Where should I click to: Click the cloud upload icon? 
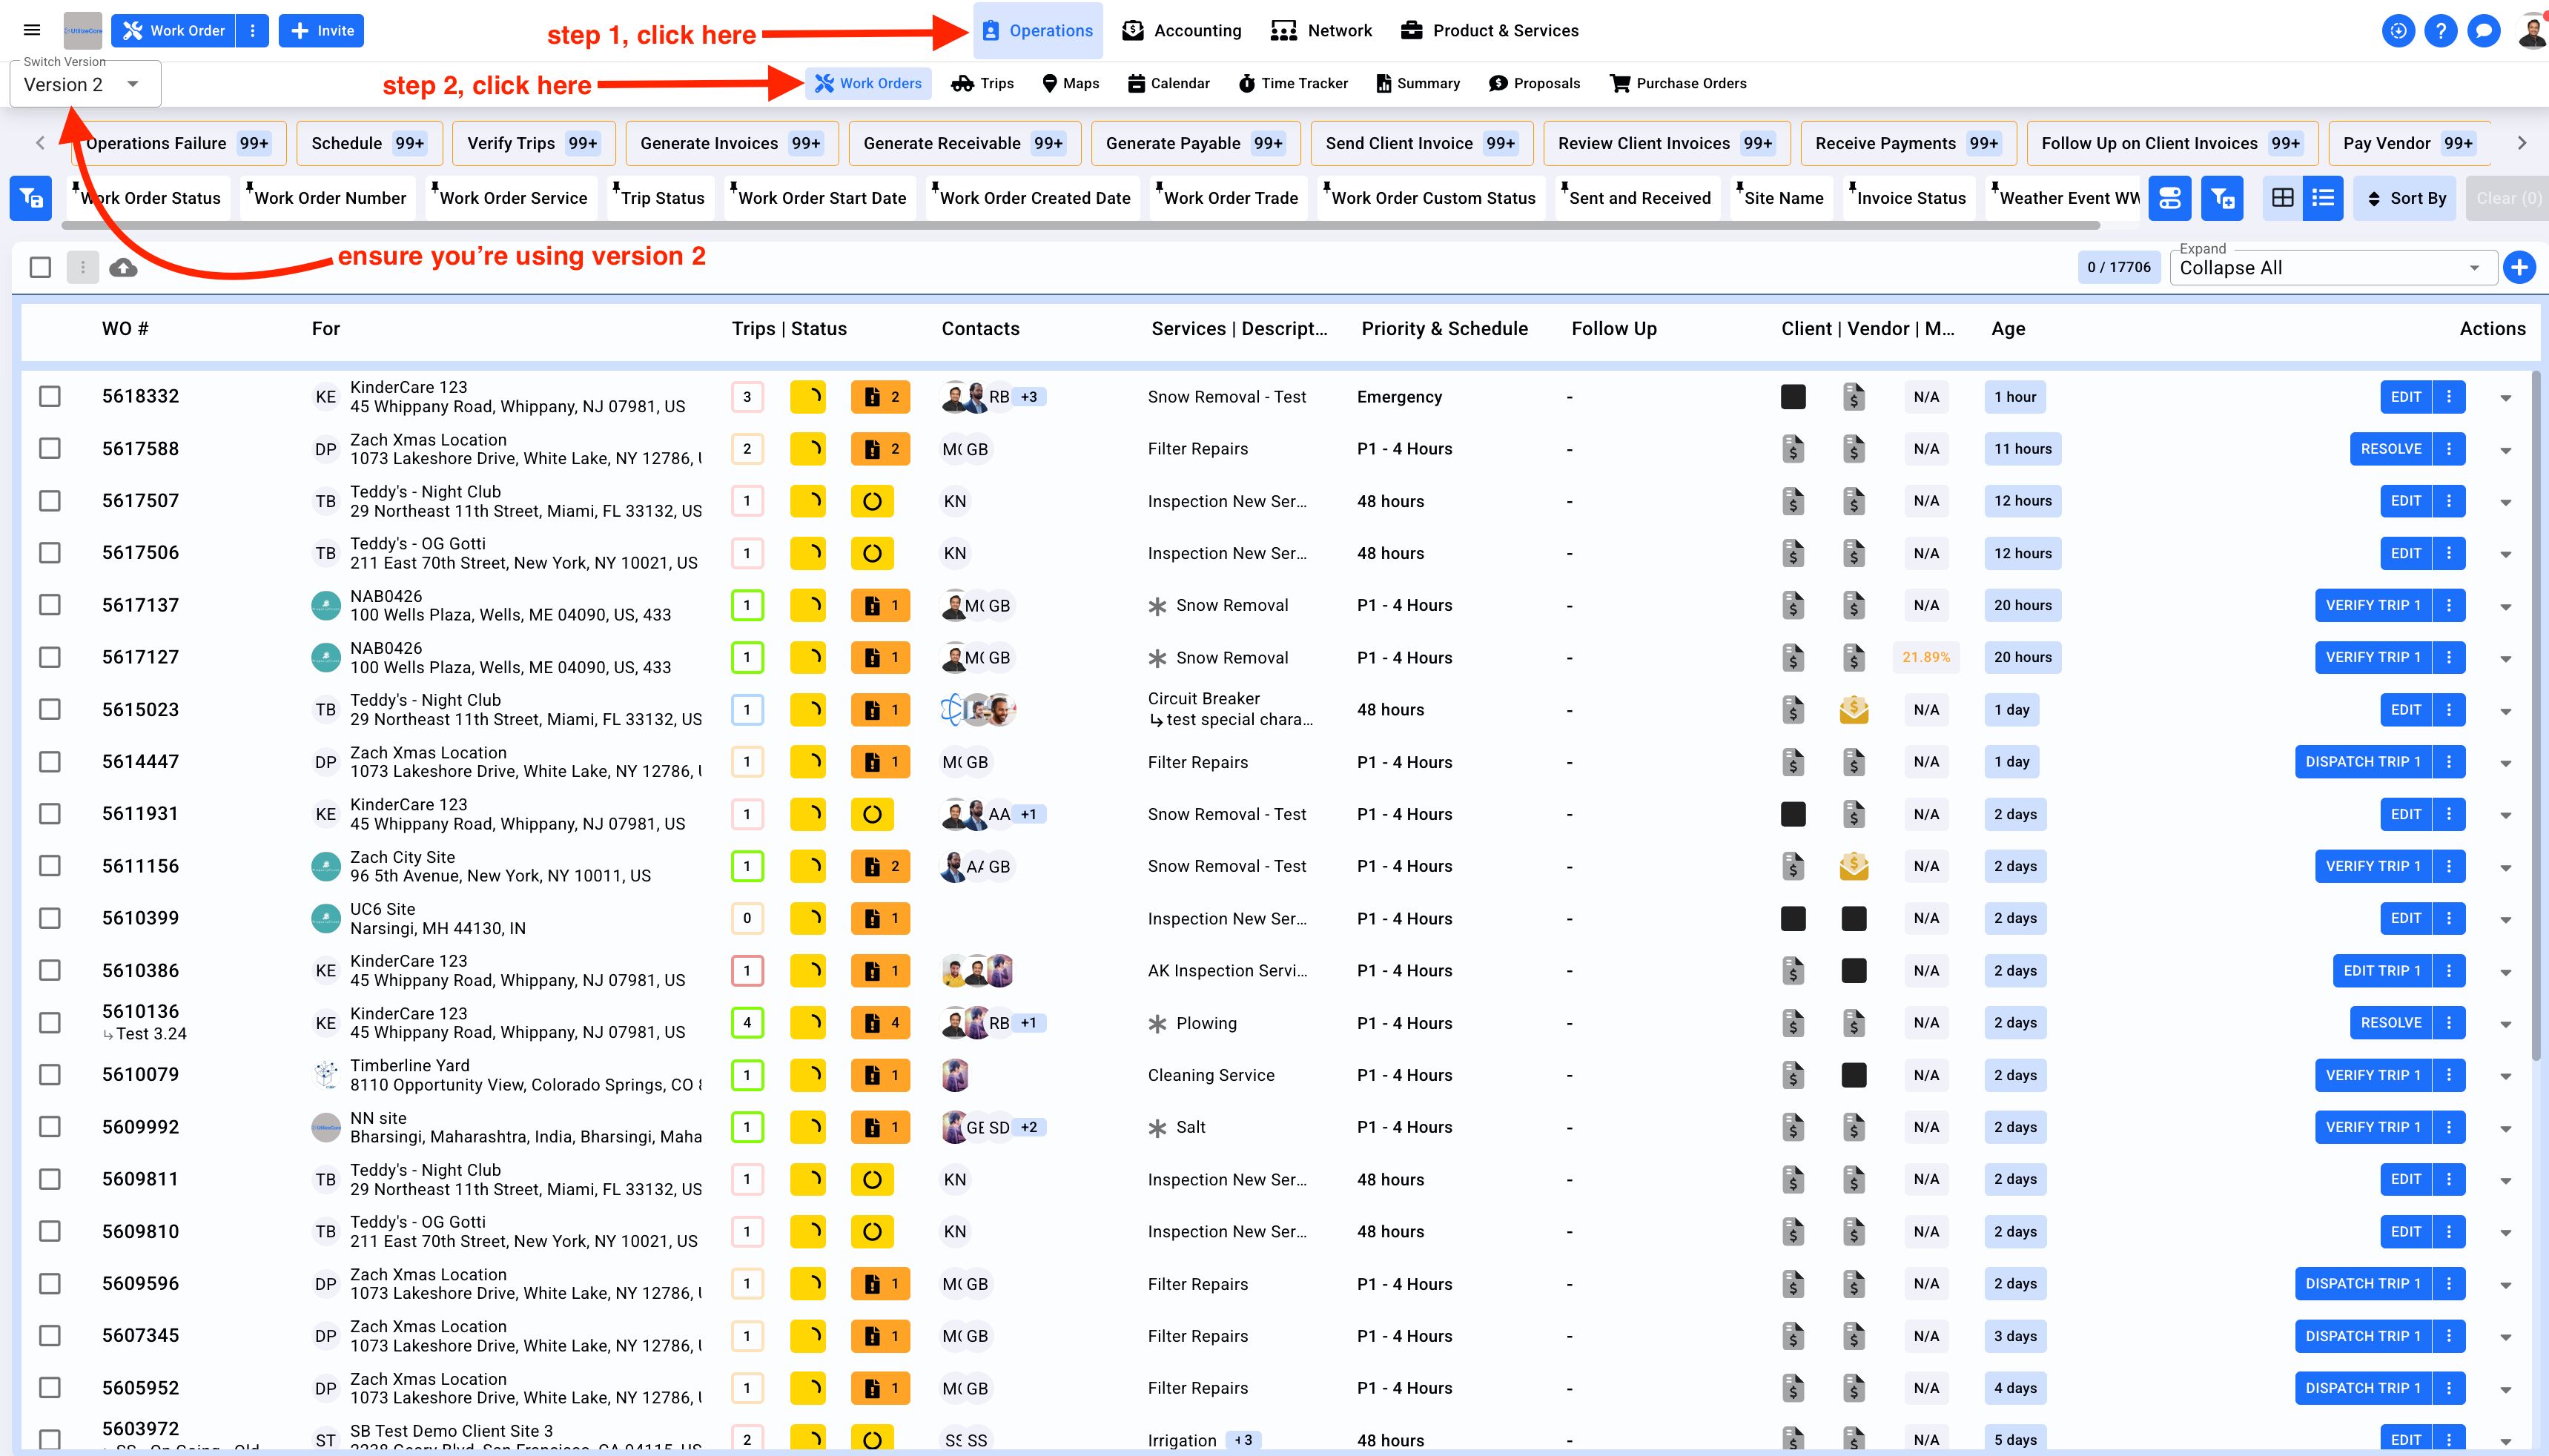[123, 267]
